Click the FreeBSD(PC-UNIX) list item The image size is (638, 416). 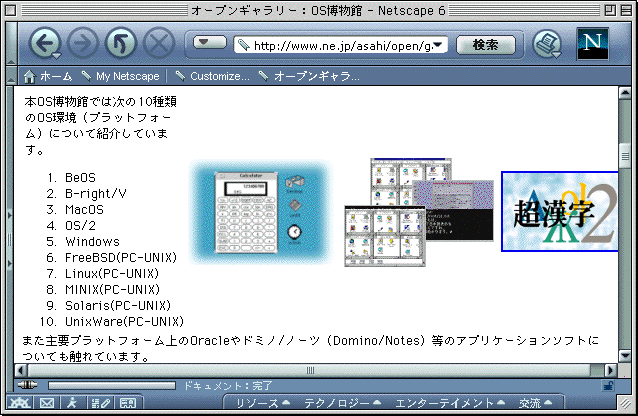[x=121, y=258]
